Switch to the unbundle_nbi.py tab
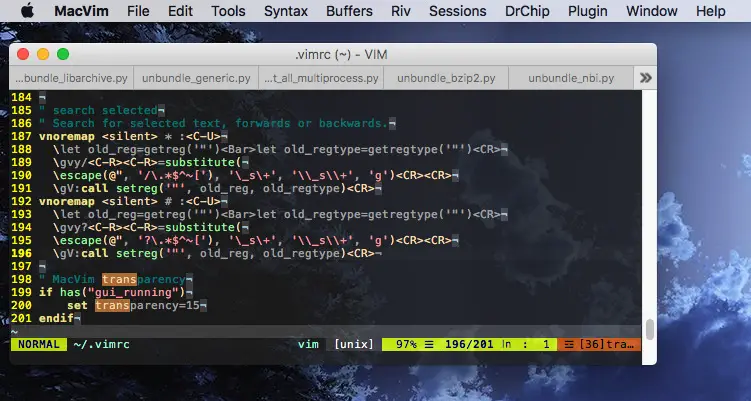Image resolution: width=751 pixels, height=401 pixels. 571,78
